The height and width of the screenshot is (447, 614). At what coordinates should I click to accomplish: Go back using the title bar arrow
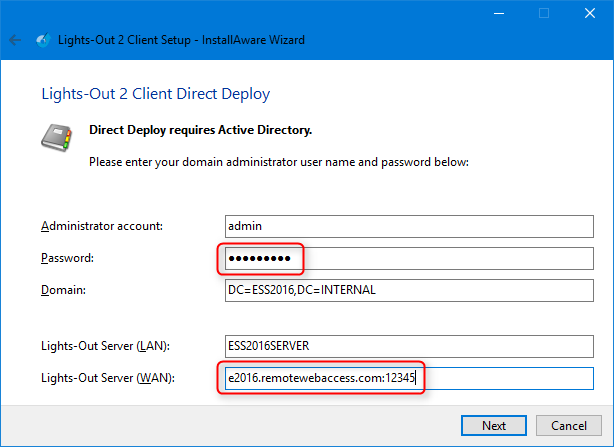point(15,40)
